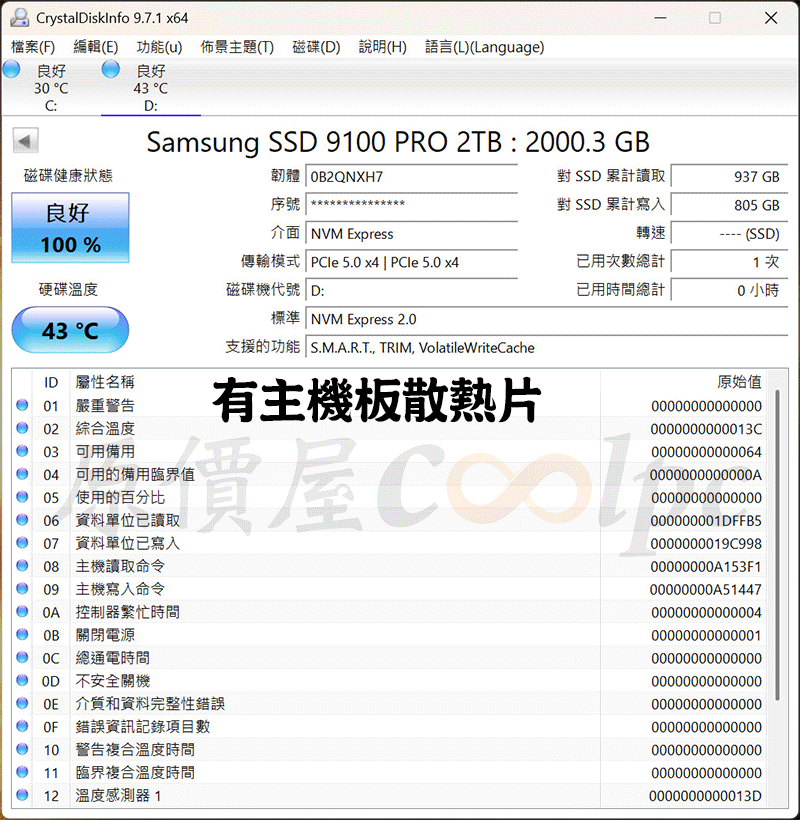The height and width of the screenshot is (820, 800).
Task: Click the previous disk arrow button
Action: (25, 140)
